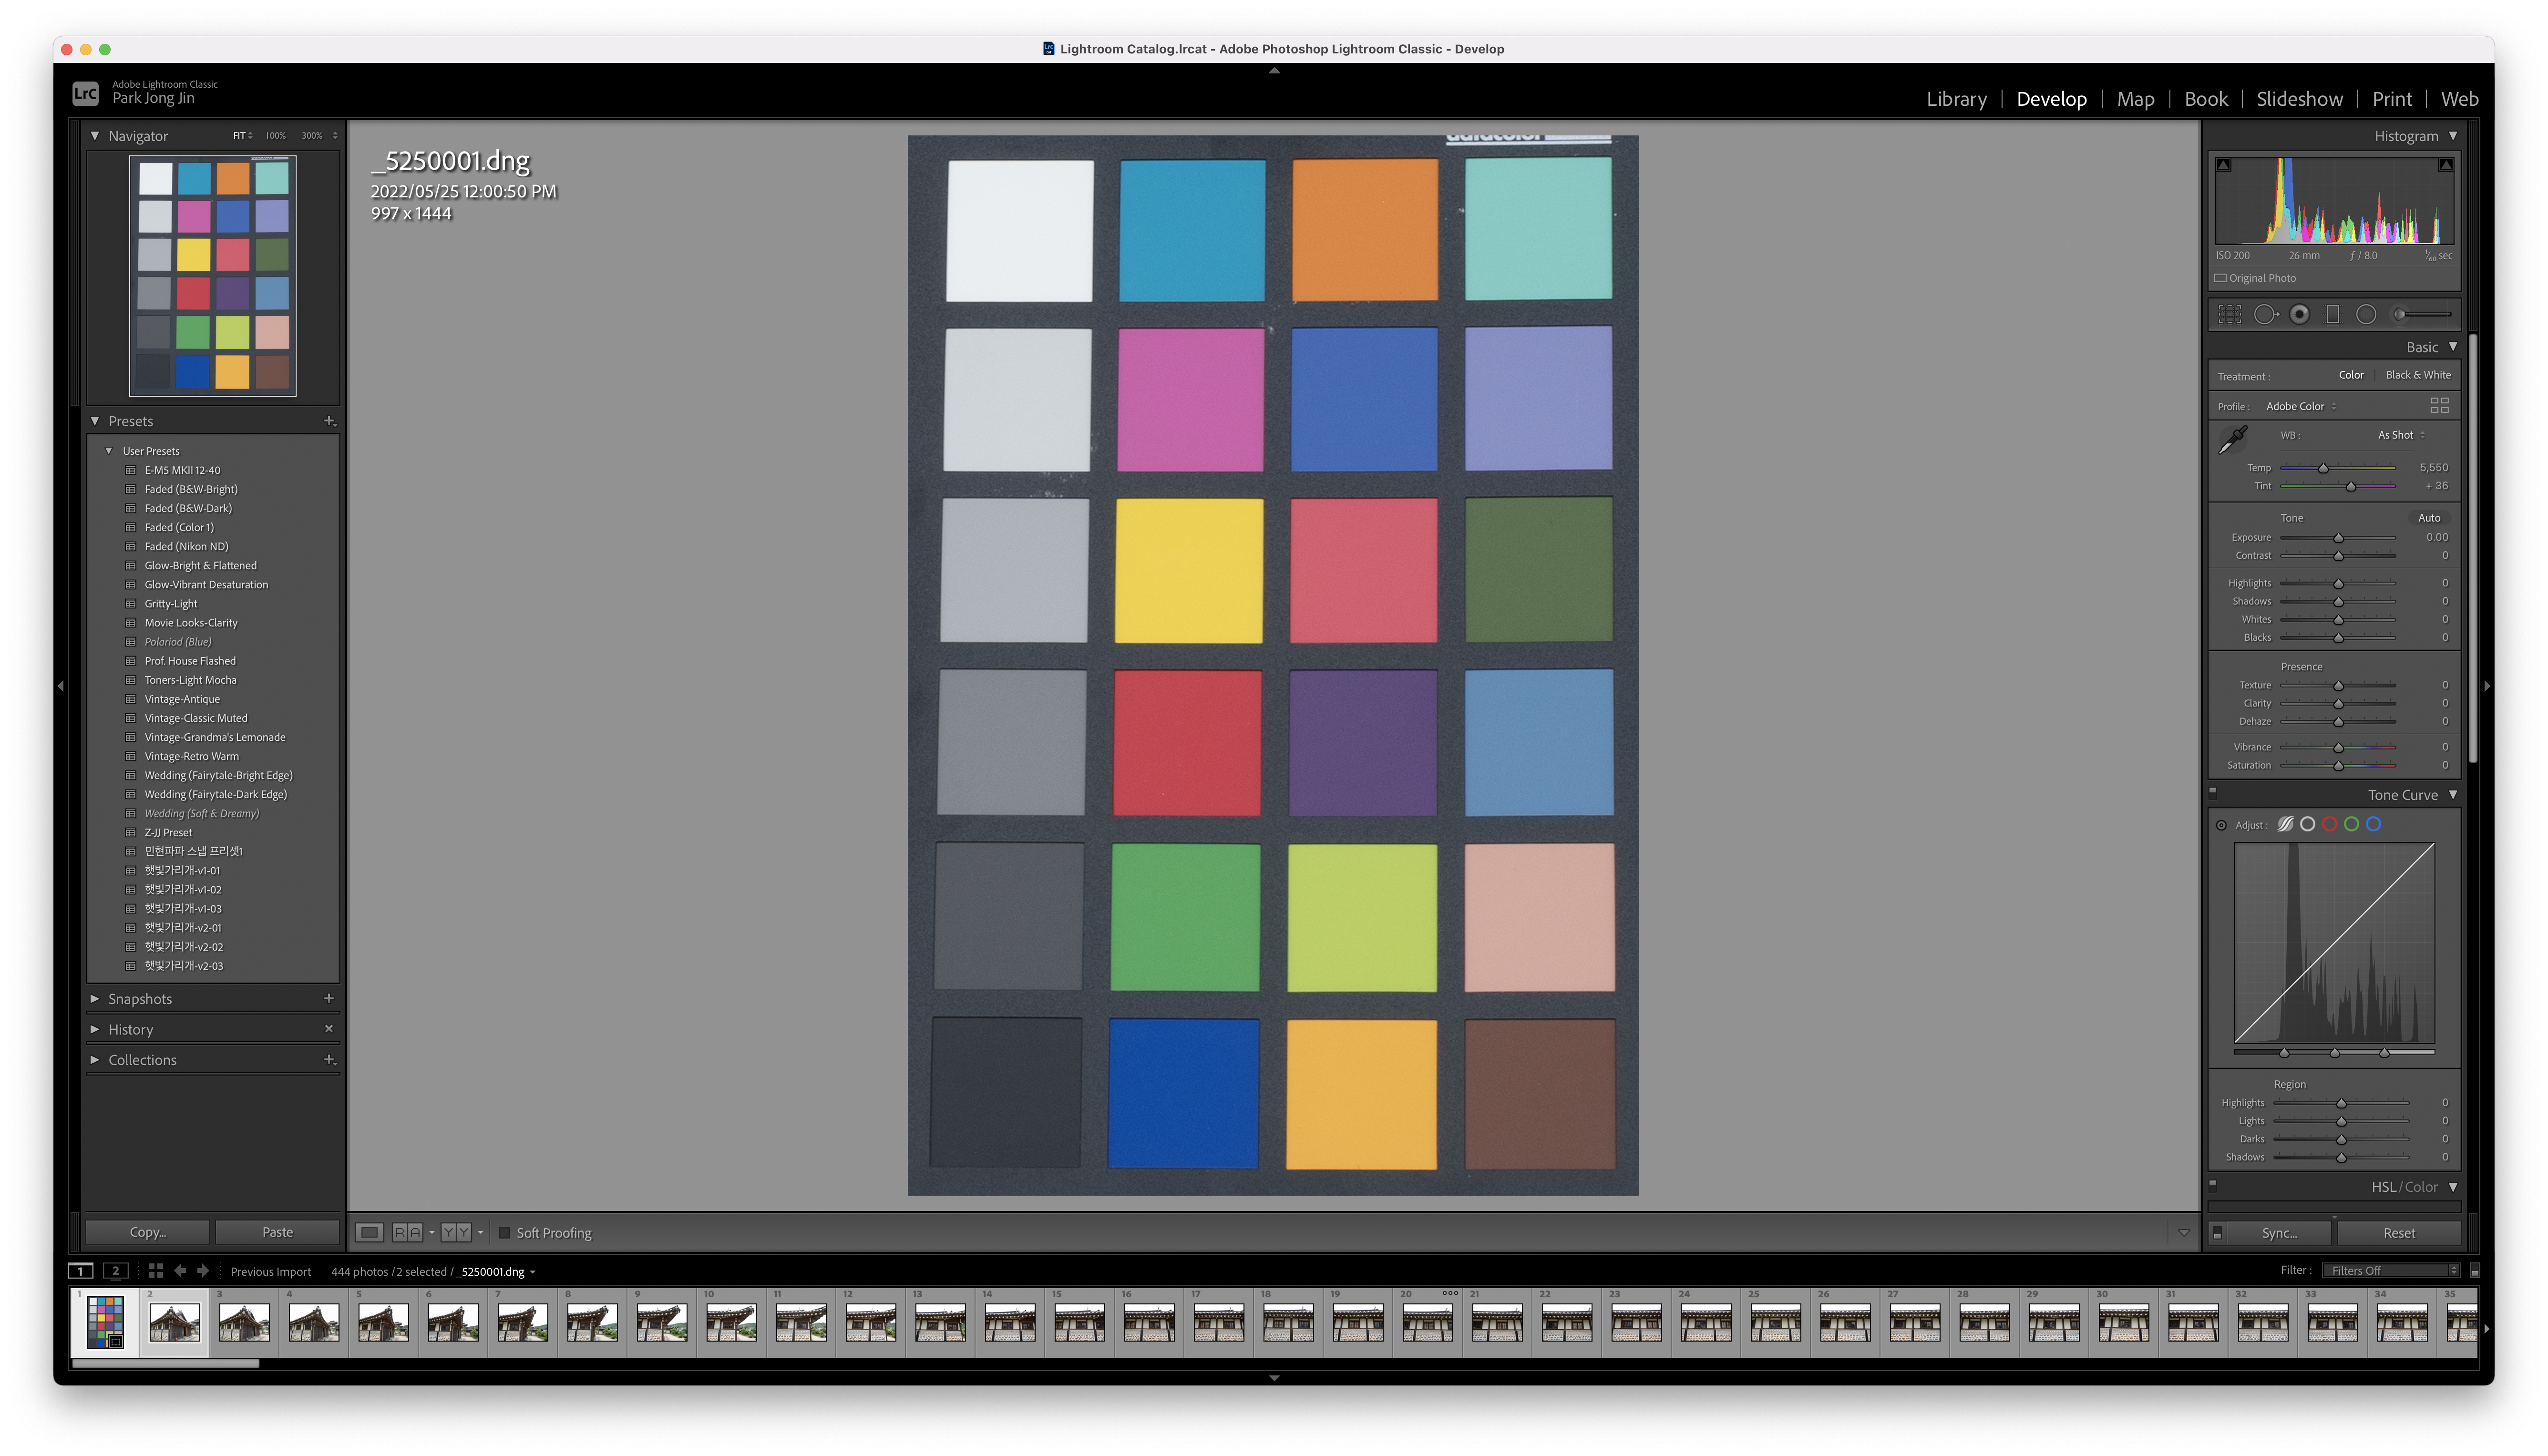Click the Paste button
Screen dimensions: 2548x1456
(x=277, y=1232)
